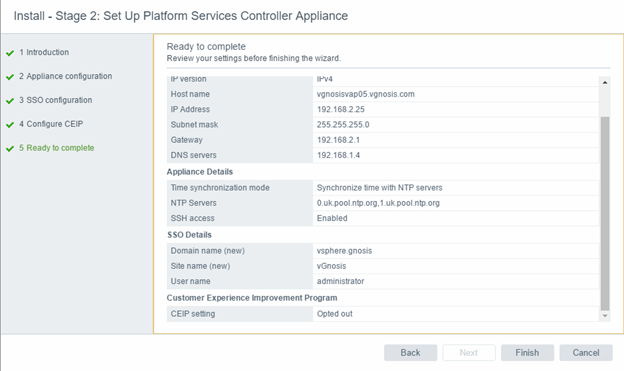The image size is (624, 371).
Task: Click the IPv4 value
Action: click(324, 79)
